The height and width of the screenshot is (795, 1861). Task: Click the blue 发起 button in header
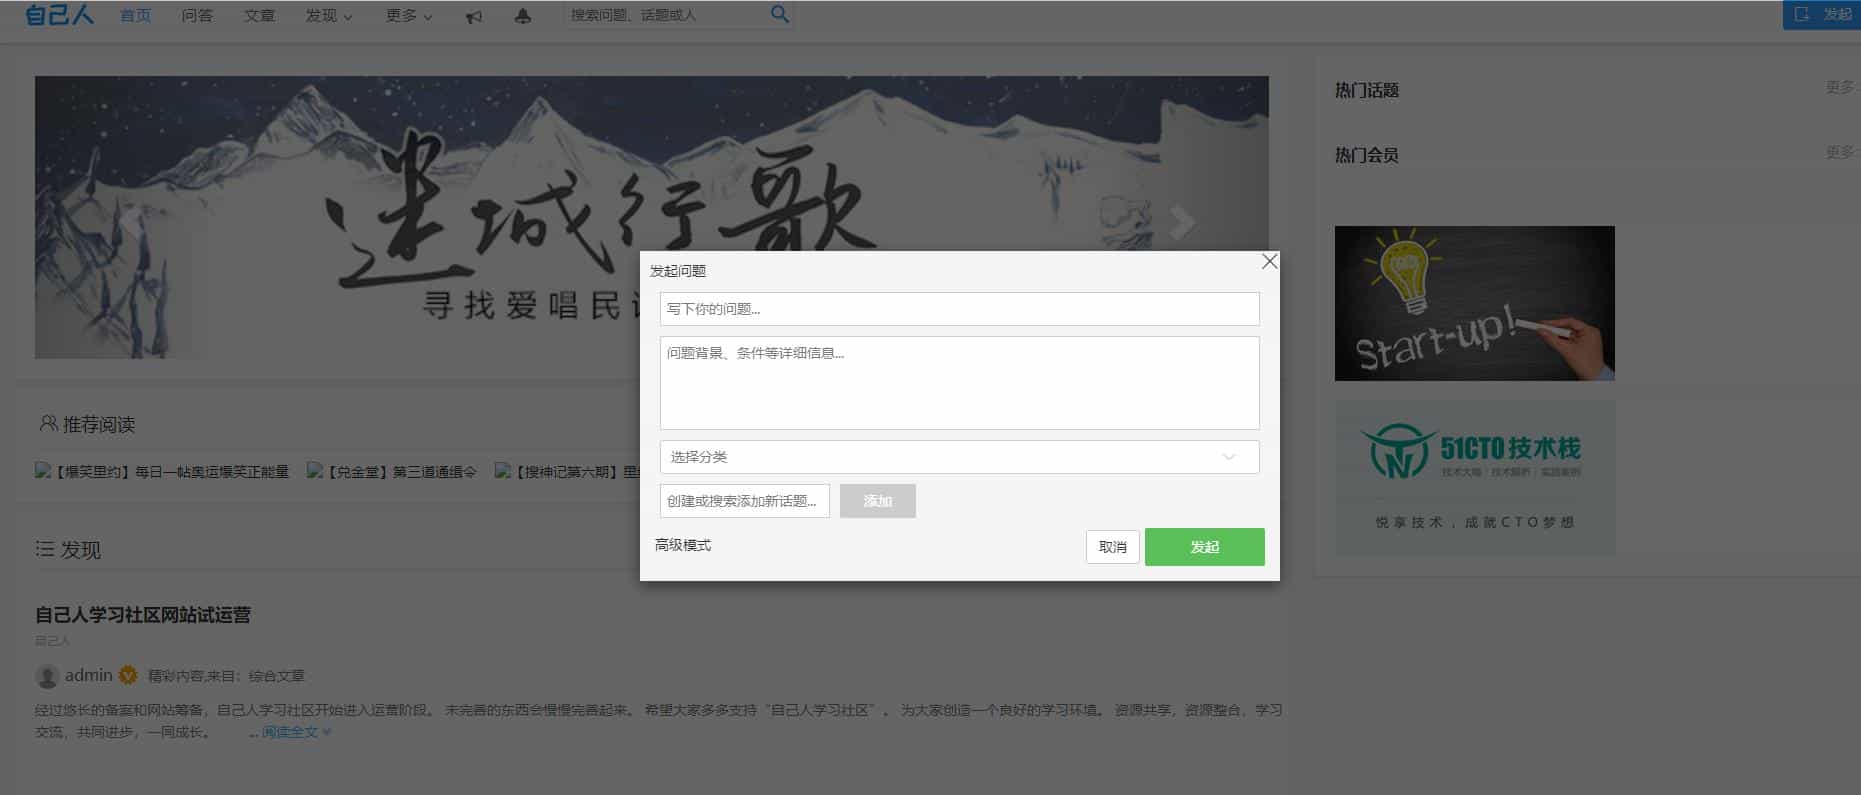1822,15
